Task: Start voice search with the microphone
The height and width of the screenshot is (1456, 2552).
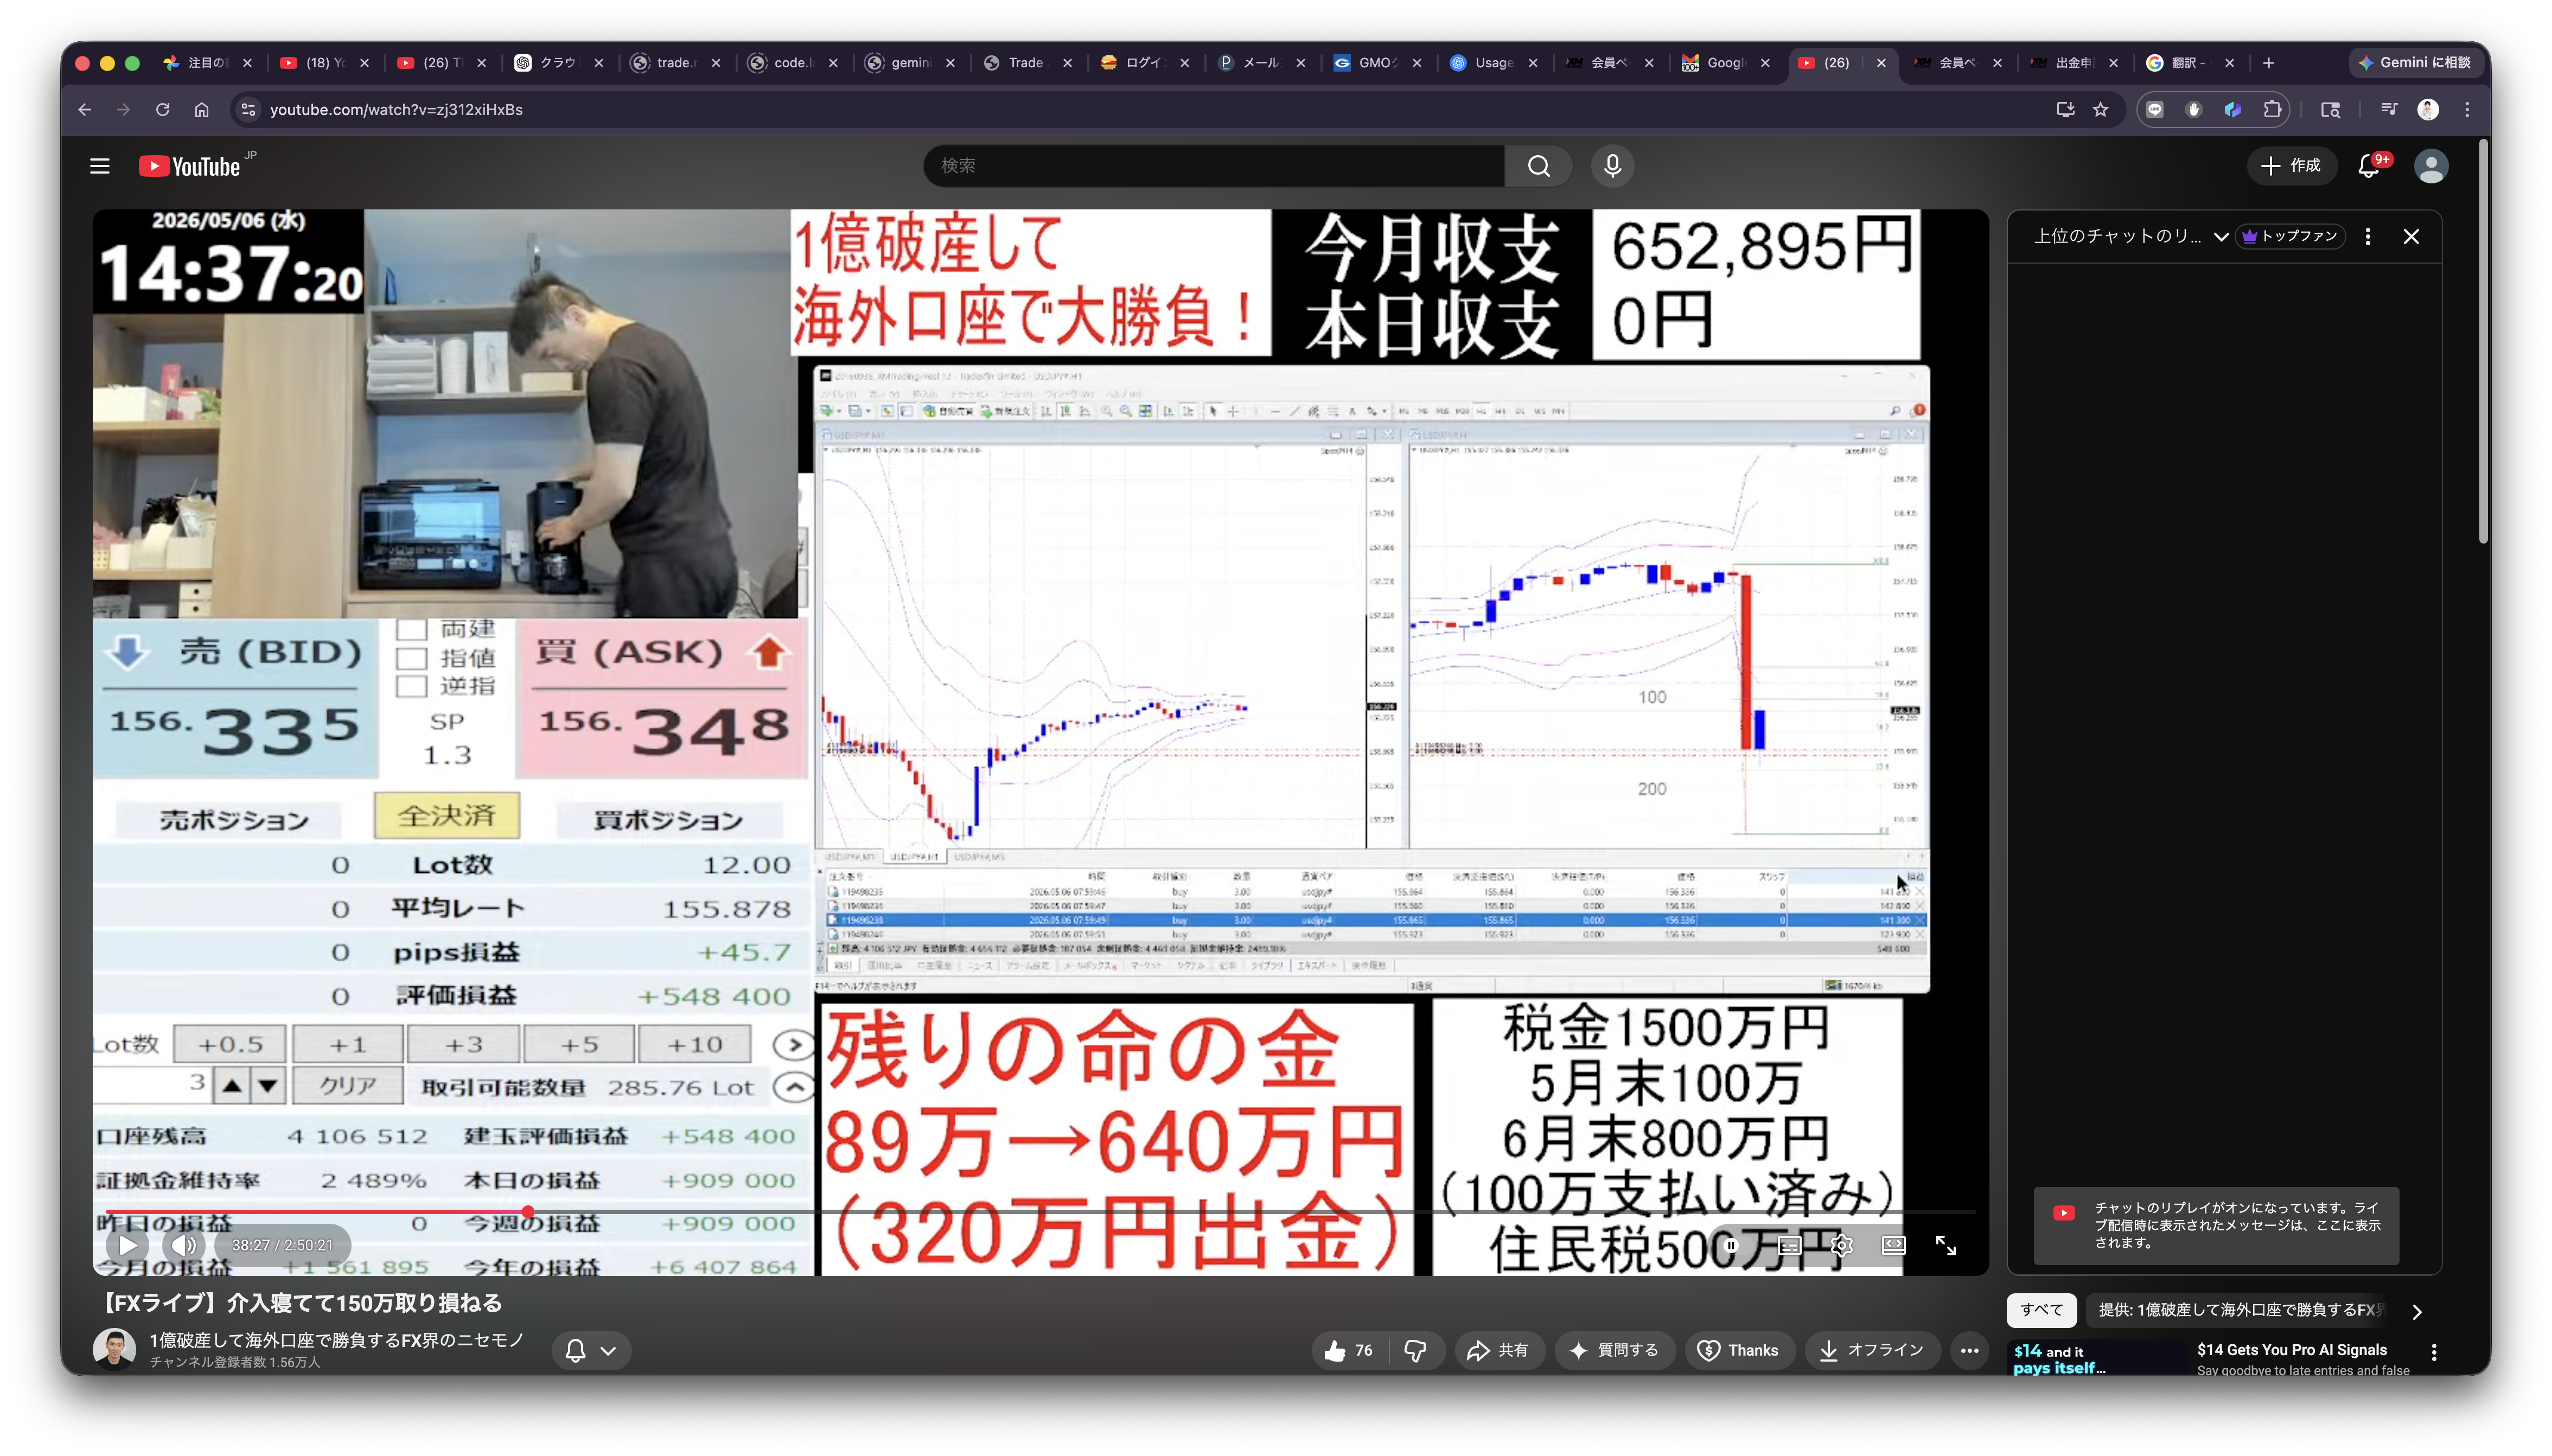Action: click(x=1612, y=166)
